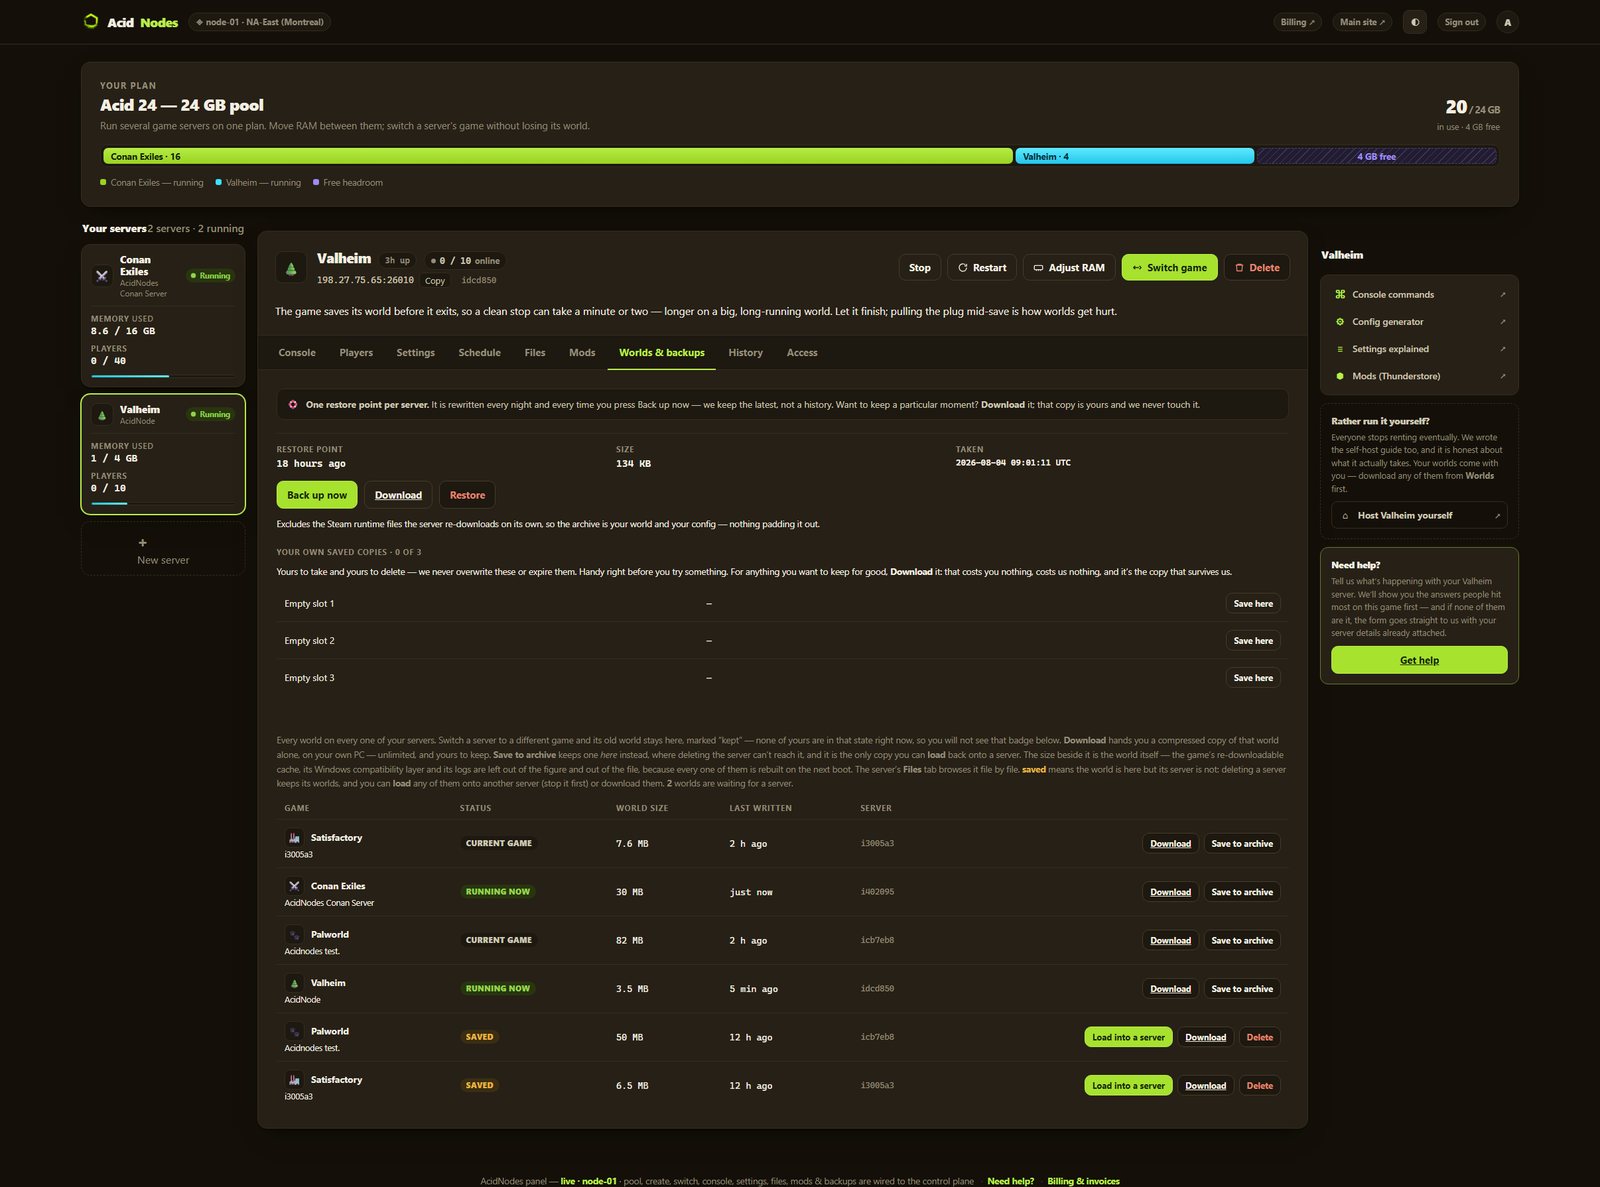Viewport: 1600px width, 1187px height.
Task: Click the Valheim tree icon in the server header
Action: [x=291, y=268]
